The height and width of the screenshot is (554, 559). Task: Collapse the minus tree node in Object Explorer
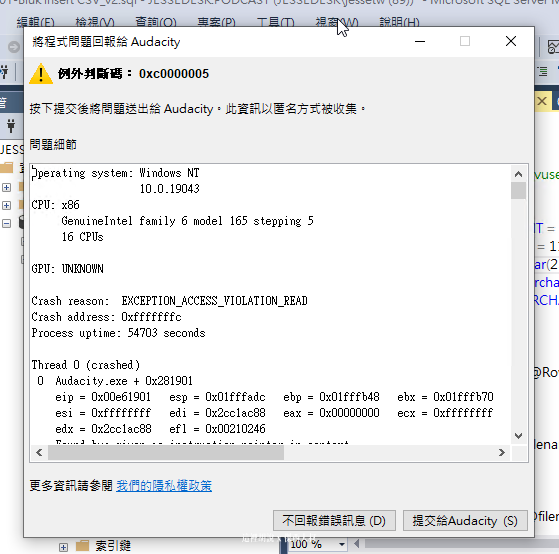[x=6, y=224]
